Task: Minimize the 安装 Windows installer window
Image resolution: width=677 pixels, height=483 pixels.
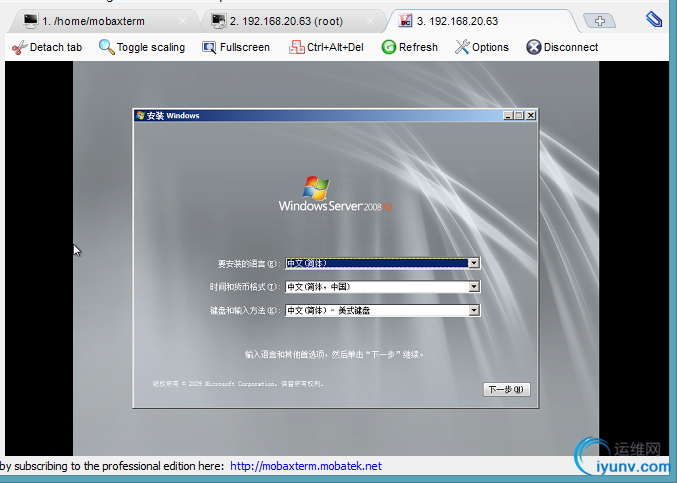Action: (508, 115)
